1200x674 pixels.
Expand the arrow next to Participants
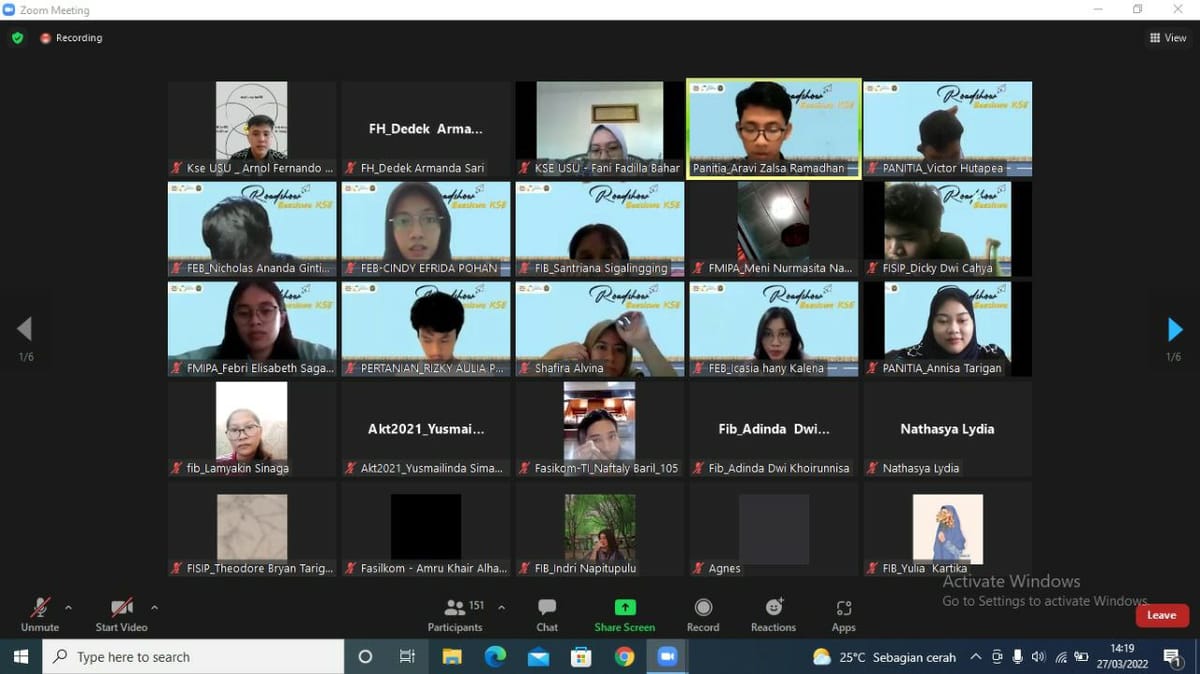501,607
